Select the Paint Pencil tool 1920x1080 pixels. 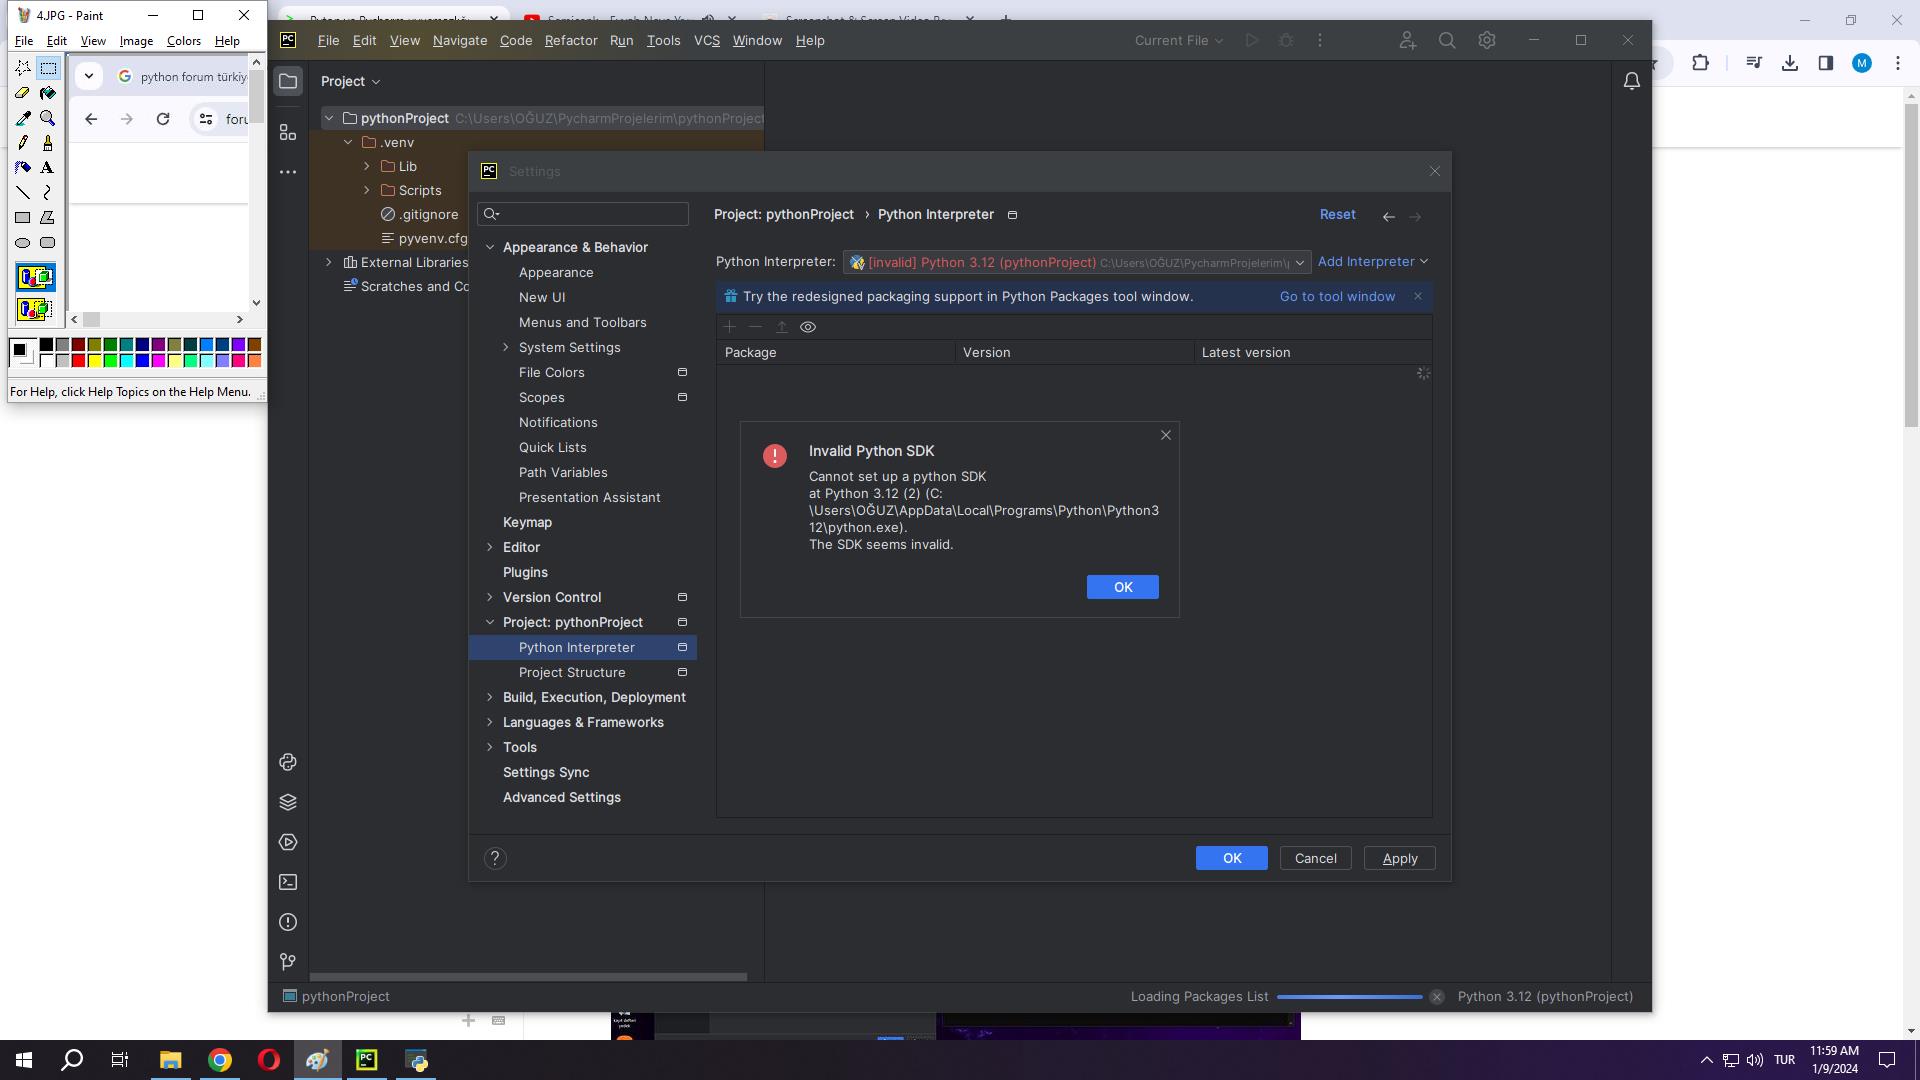pyautogui.click(x=22, y=143)
